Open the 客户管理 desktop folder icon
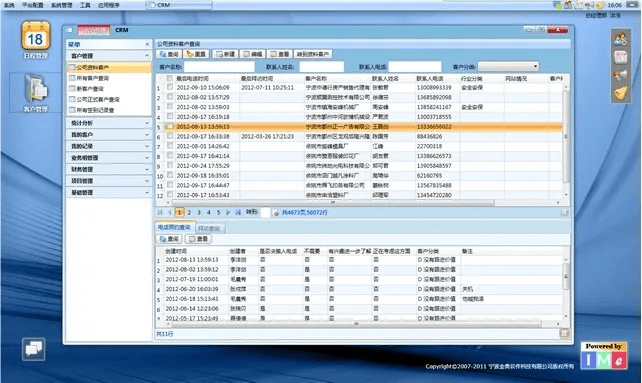 pos(36,88)
